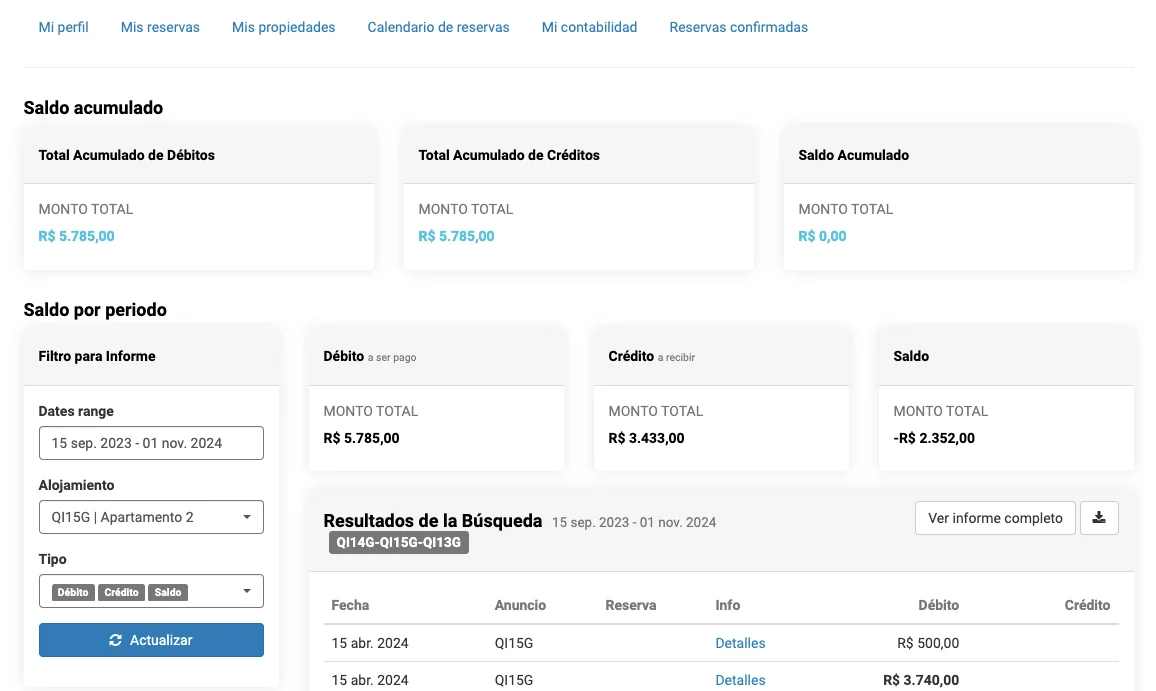Open the Tipo dropdown arrow
Screen dimensions: 1156x691
pyautogui.click(x=247, y=592)
